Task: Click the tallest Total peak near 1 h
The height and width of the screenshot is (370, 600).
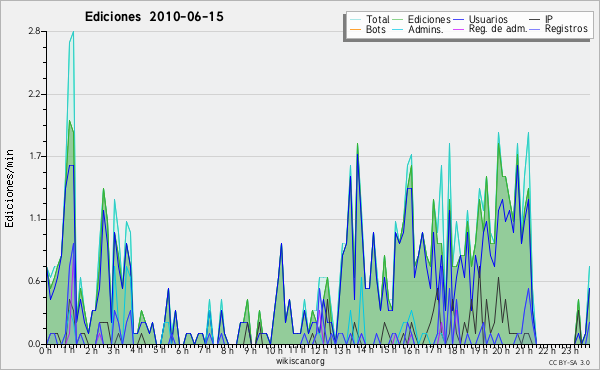Action: coord(73,32)
